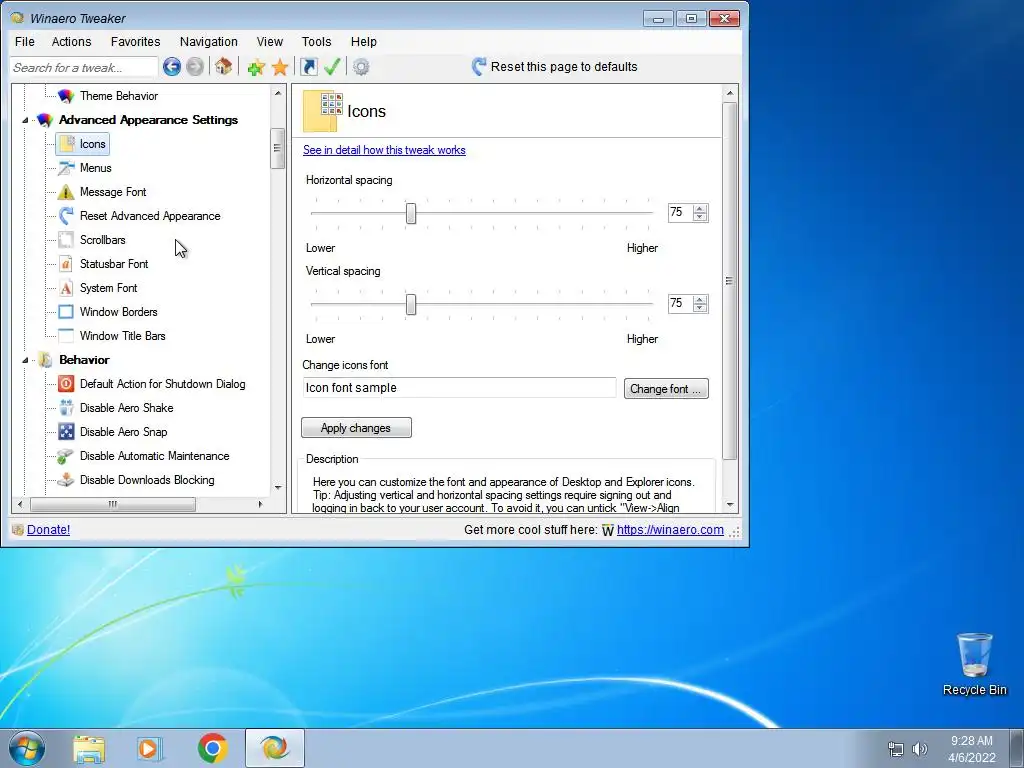Open the File menu
This screenshot has width=1024, height=768.
(25, 42)
